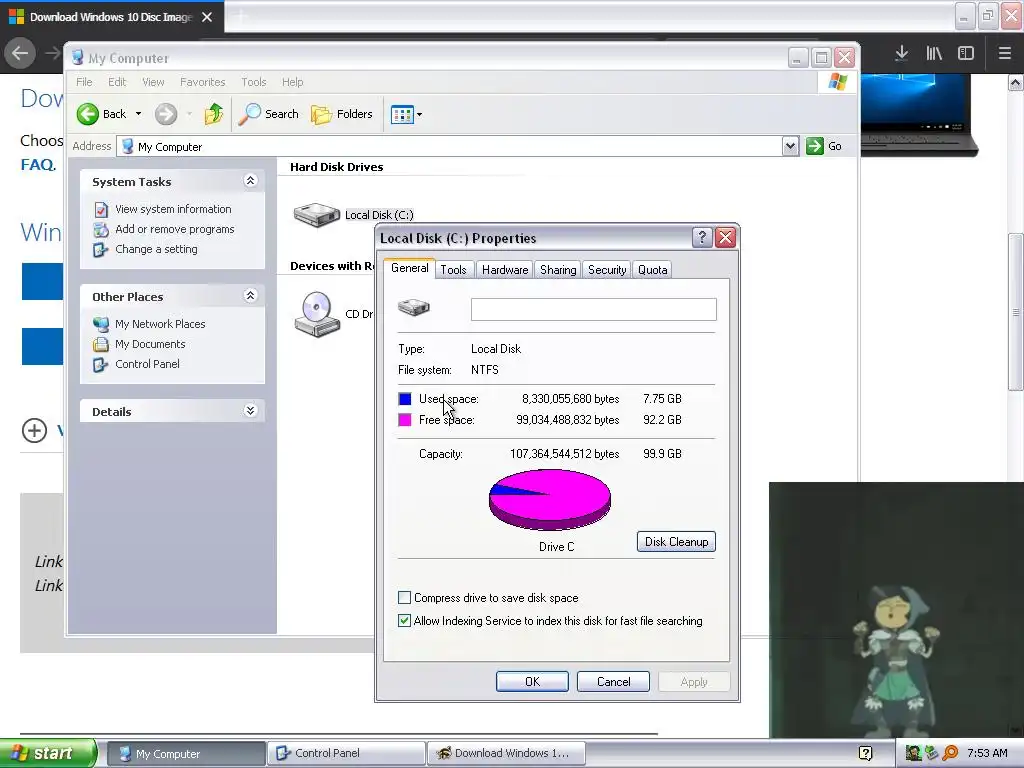The height and width of the screenshot is (768, 1024).
Task: Click the orange magnifier tray icon
Action: pyautogui.click(x=950, y=753)
